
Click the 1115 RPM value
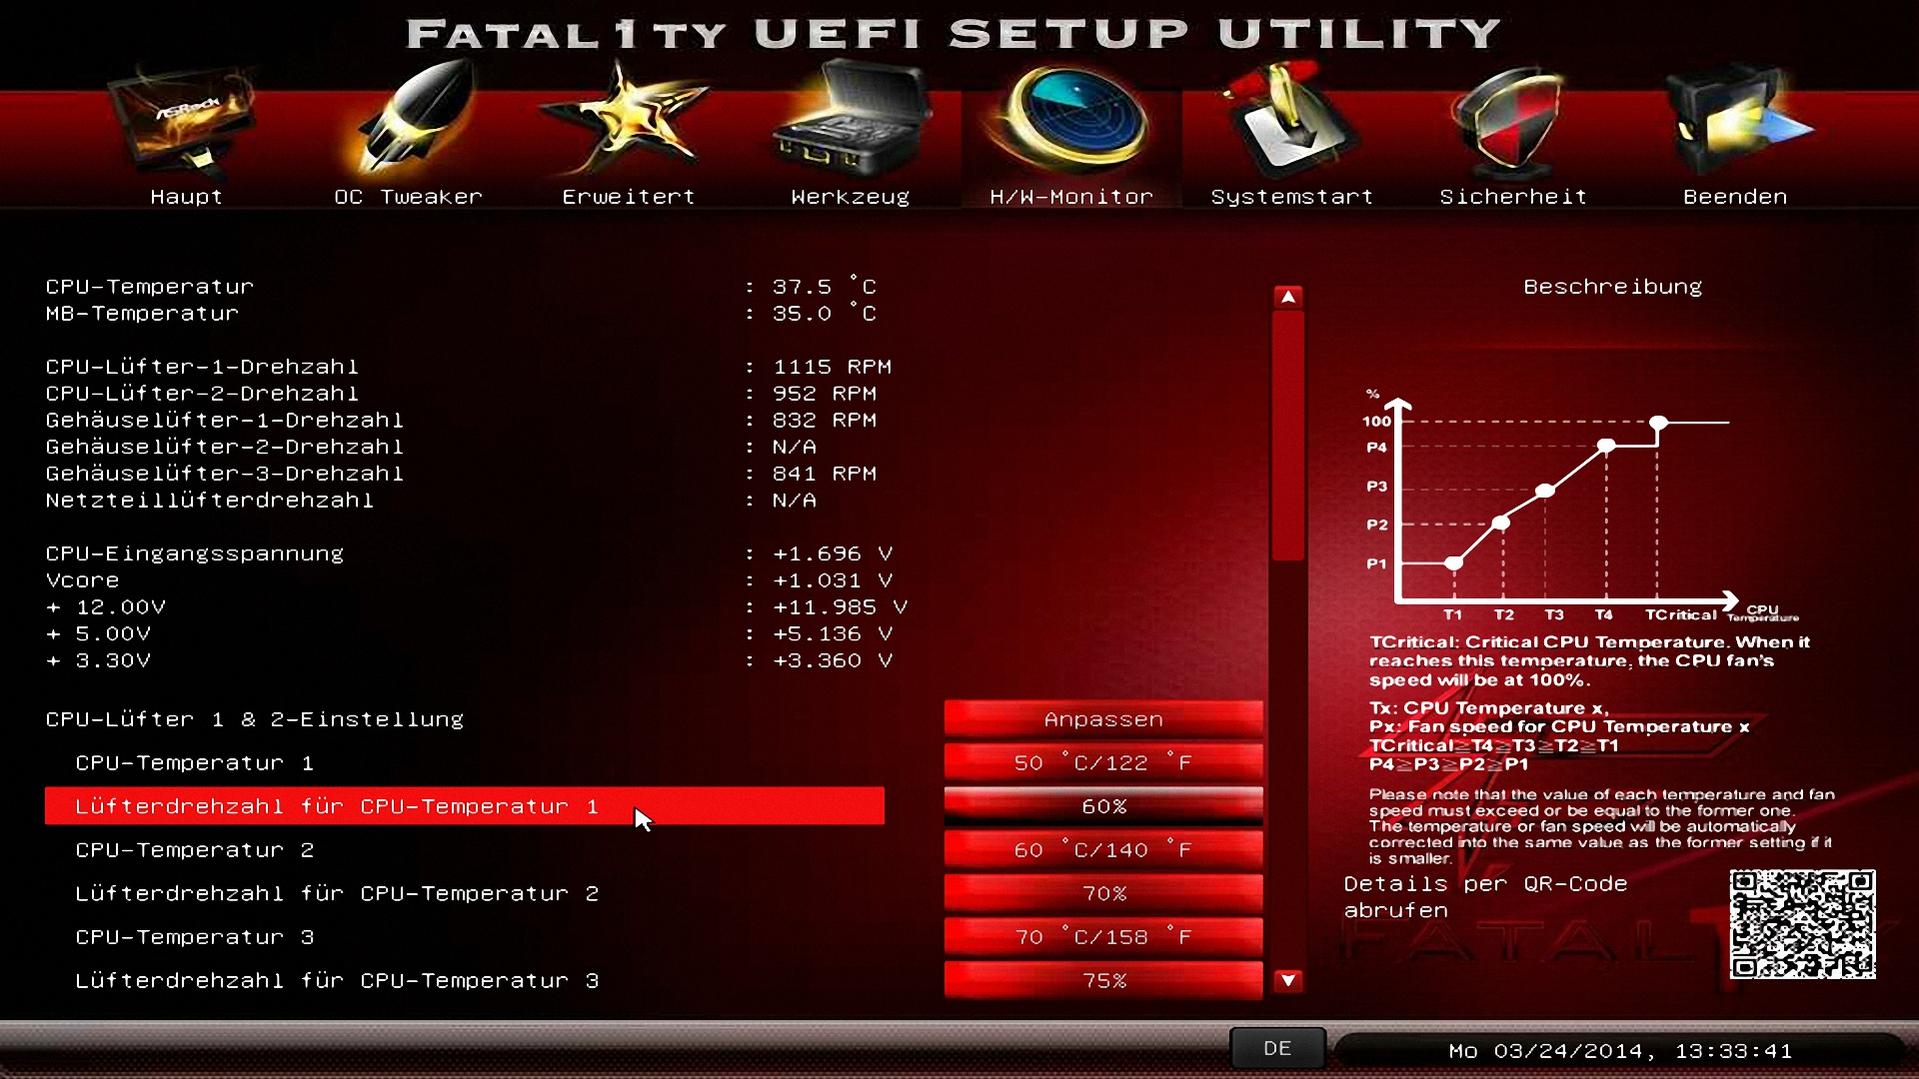832,367
